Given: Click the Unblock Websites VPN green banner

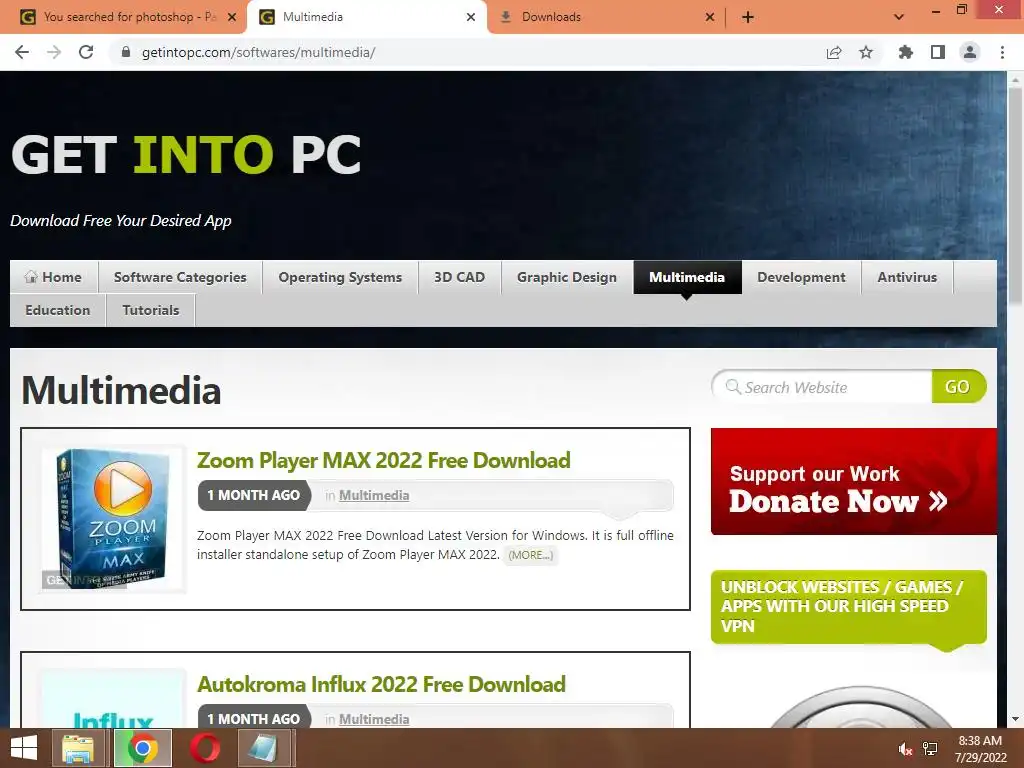Looking at the screenshot, I should pyautogui.click(x=848, y=607).
